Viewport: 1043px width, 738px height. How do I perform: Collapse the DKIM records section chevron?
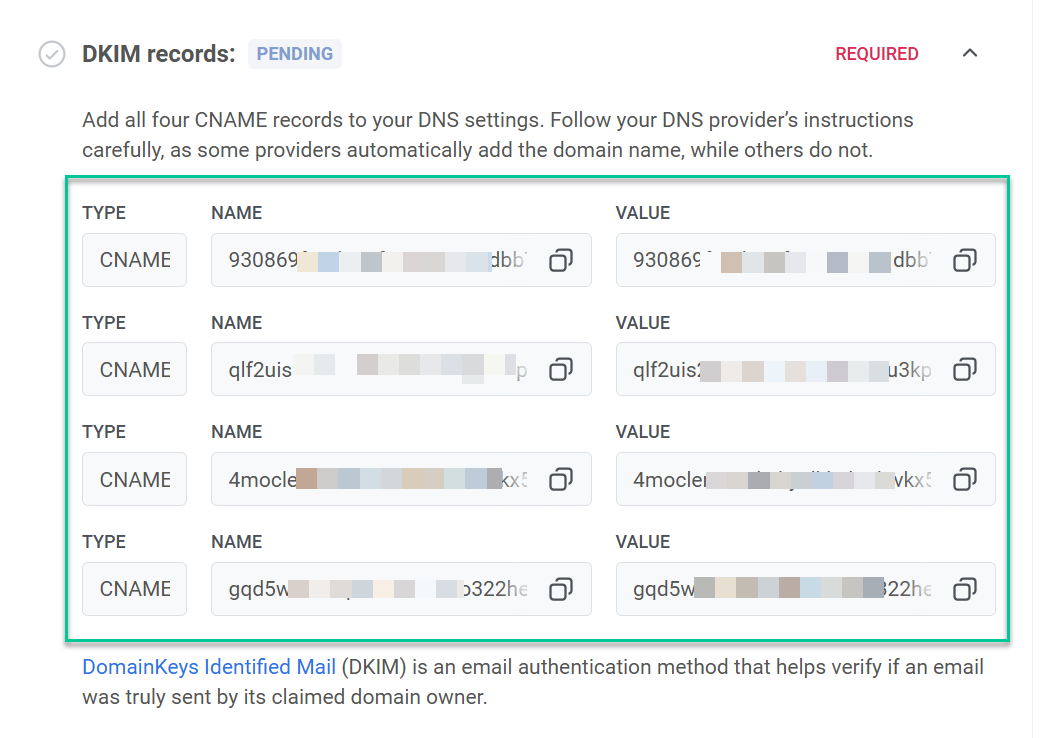969,54
